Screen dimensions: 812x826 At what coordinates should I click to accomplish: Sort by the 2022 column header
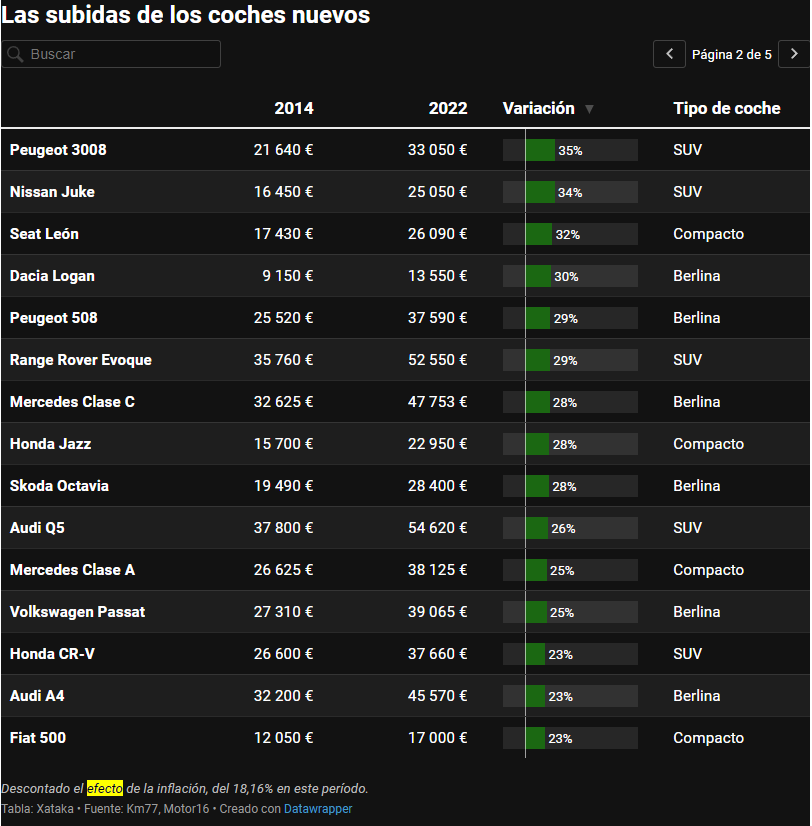point(448,109)
